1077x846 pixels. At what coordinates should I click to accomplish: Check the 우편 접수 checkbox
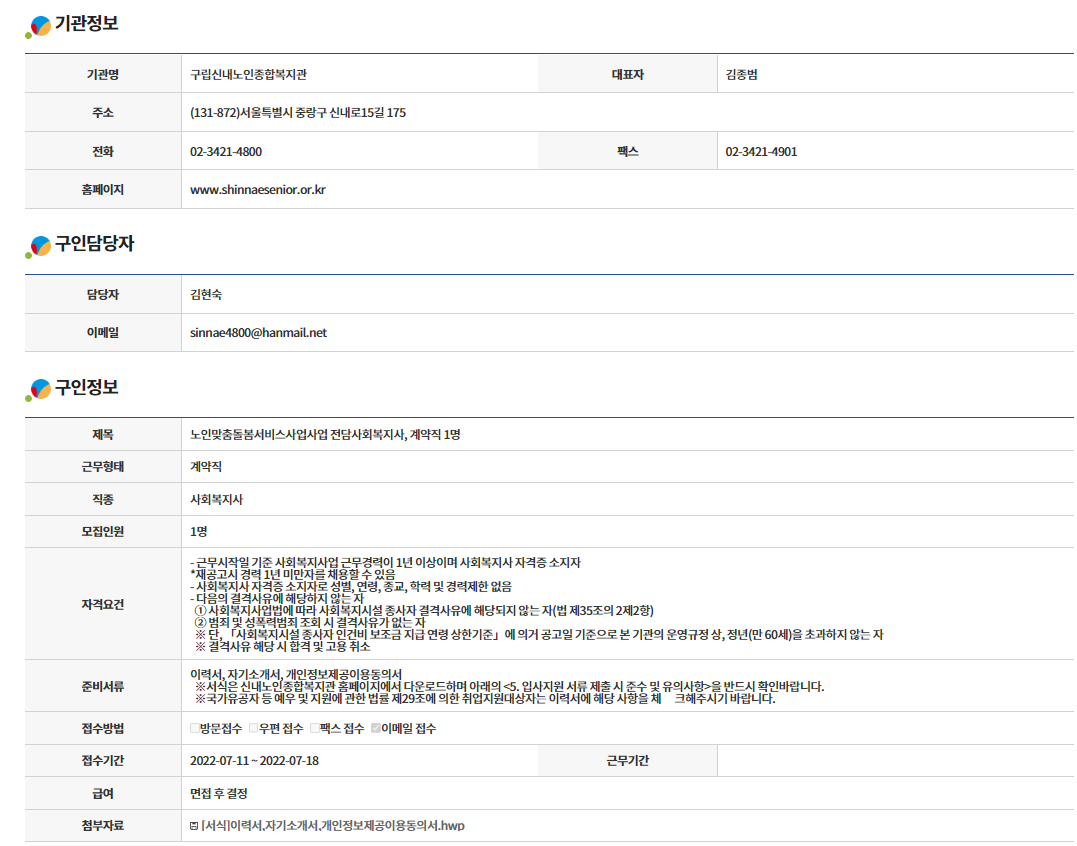click(253, 729)
